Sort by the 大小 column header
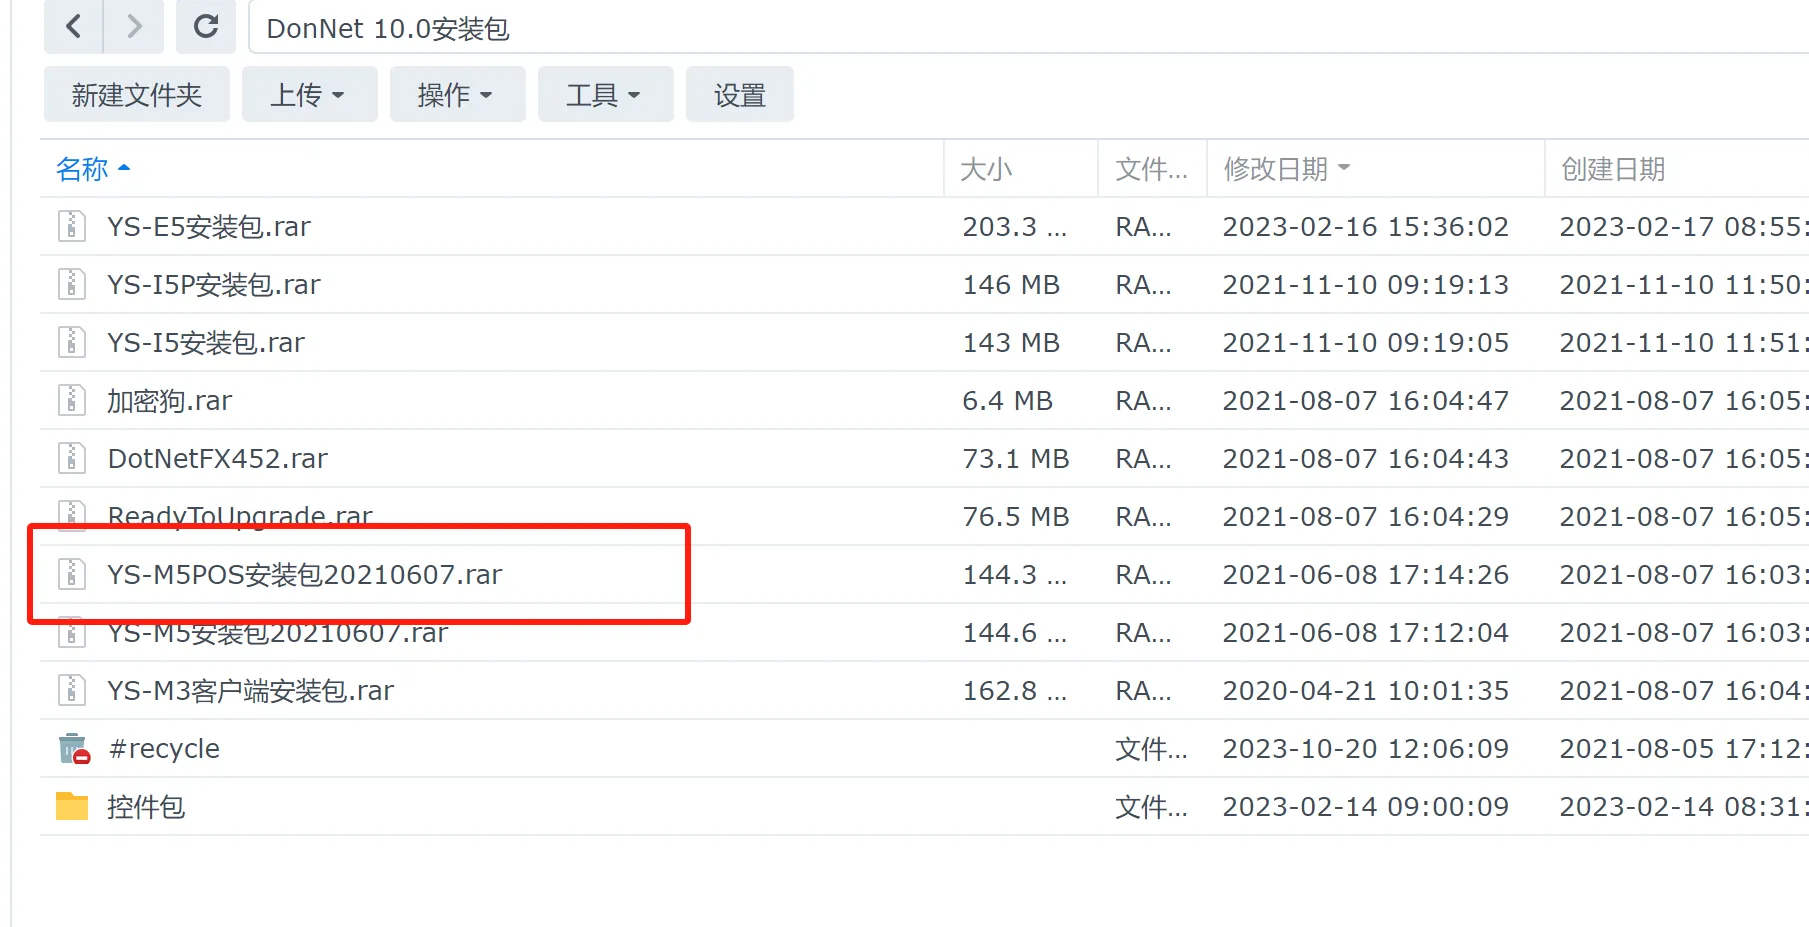The image size is (1809, 927). pos(986,169)
